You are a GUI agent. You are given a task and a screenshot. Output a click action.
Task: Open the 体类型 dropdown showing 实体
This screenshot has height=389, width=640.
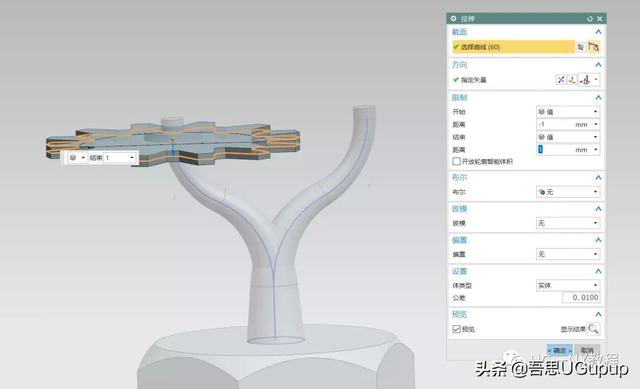point(568,285)
